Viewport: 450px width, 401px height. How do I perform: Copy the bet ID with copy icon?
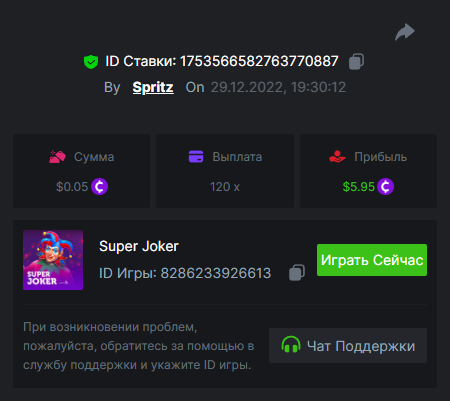tap(356, 62)
